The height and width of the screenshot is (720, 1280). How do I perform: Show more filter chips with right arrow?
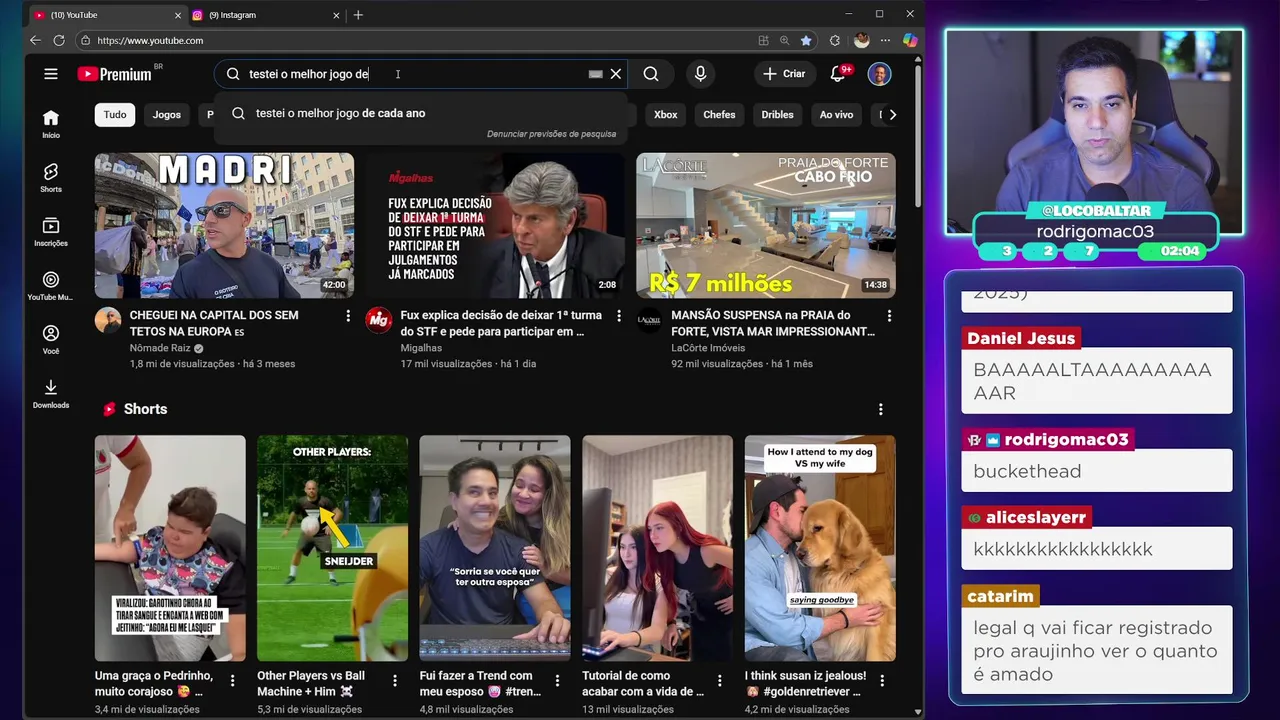click(892, 115)
